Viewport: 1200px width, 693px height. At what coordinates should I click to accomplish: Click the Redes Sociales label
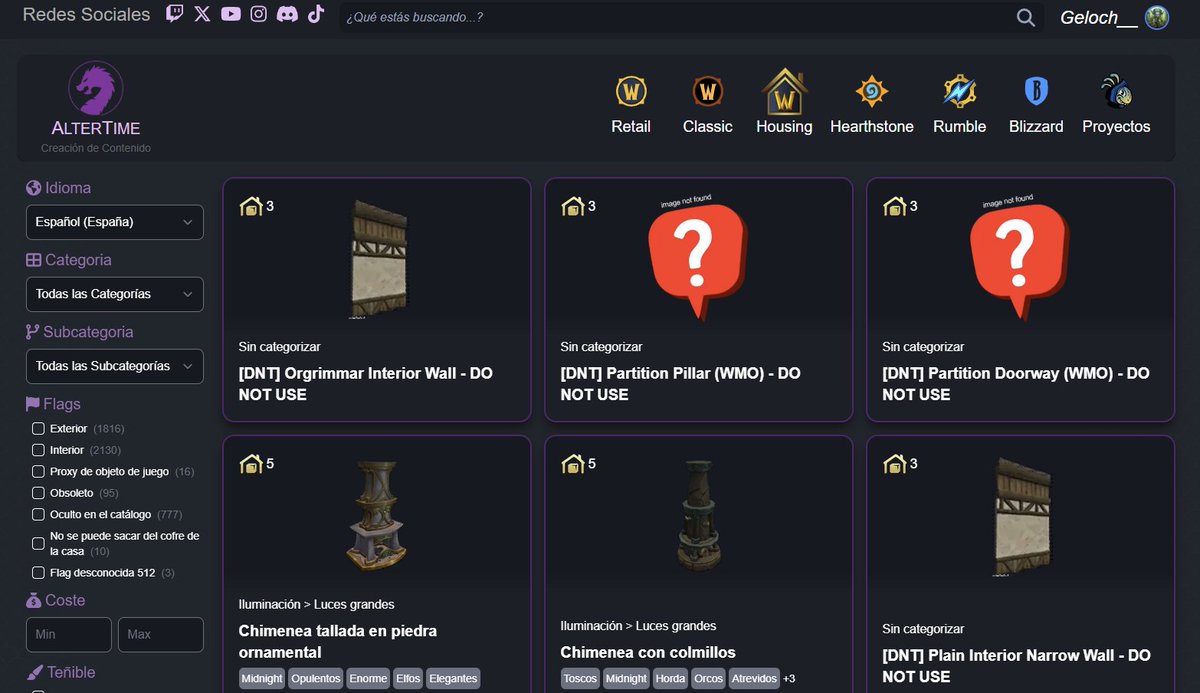pyautogui.click(x=86, y=14)
